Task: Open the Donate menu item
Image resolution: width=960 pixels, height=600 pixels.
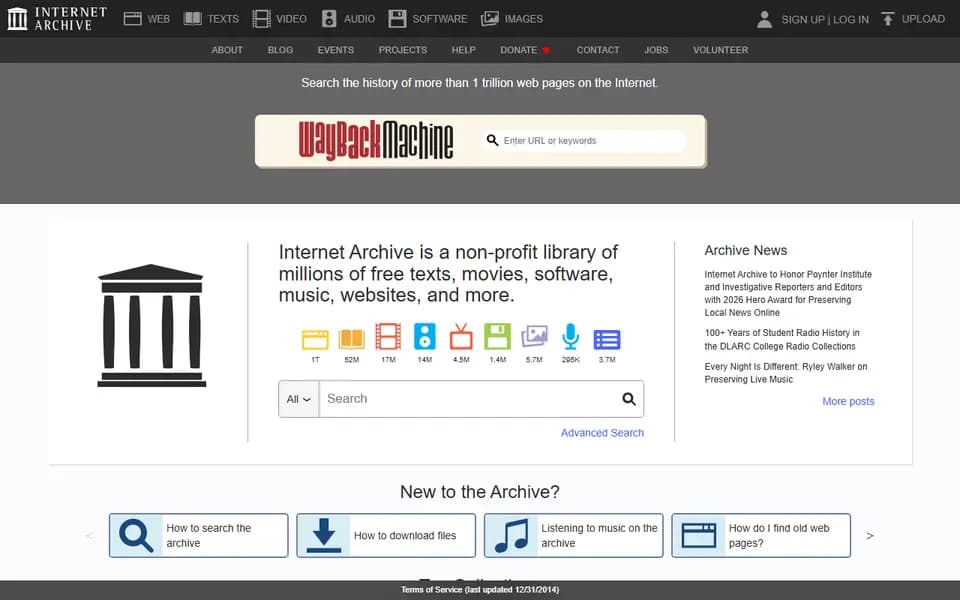Action: (x=525, y=50)
